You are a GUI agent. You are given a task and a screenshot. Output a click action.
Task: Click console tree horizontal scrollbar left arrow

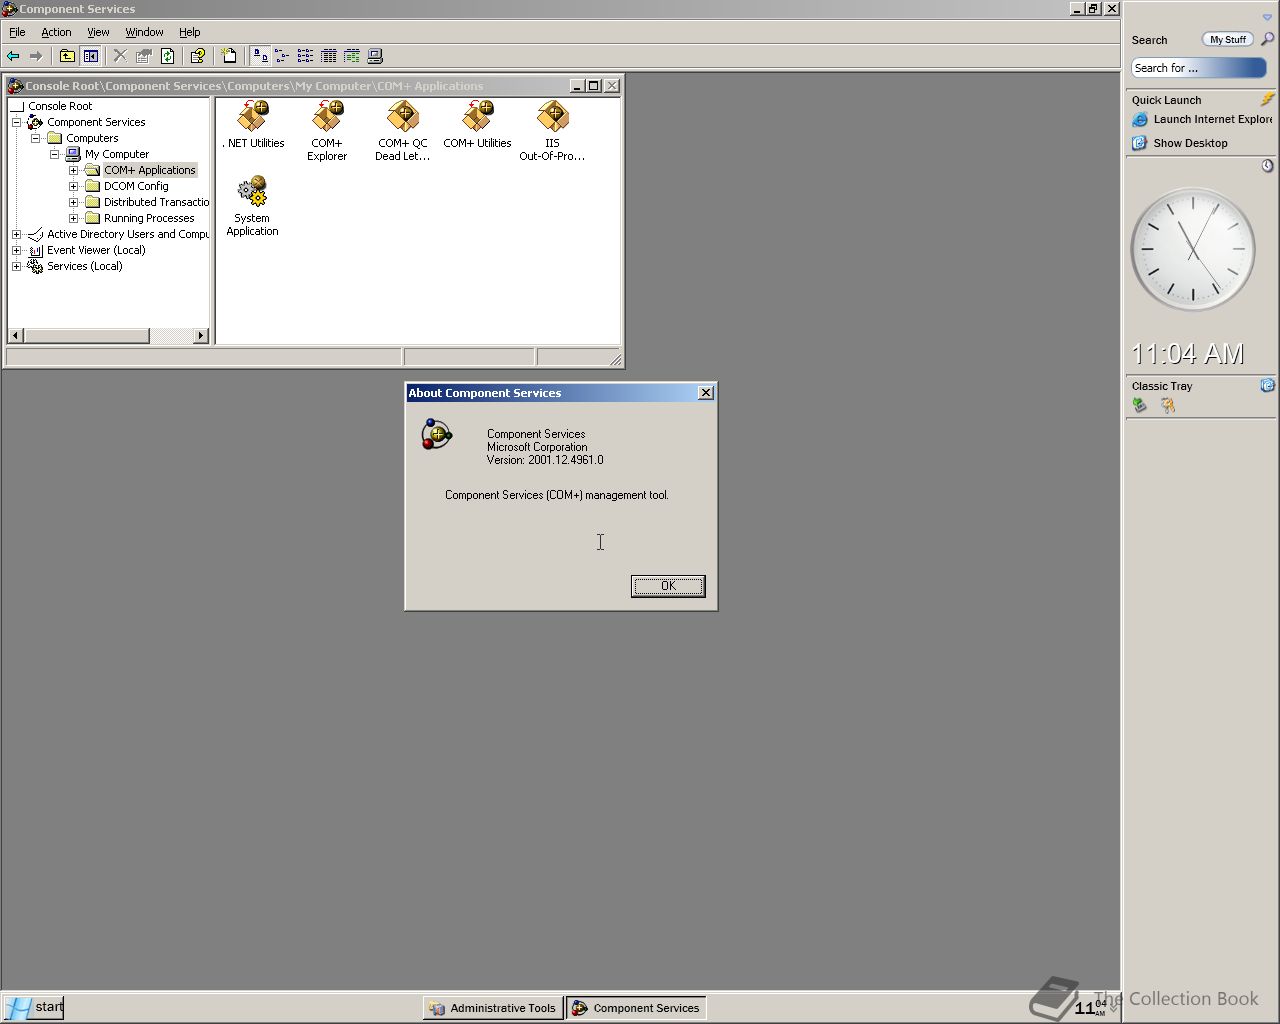(15, 336)
